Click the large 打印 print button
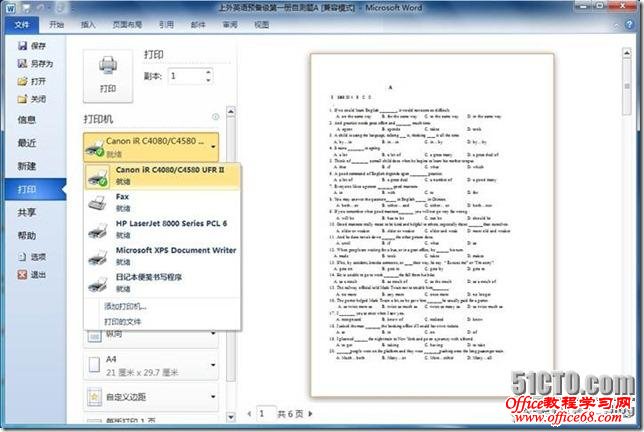 coord(108,76)
